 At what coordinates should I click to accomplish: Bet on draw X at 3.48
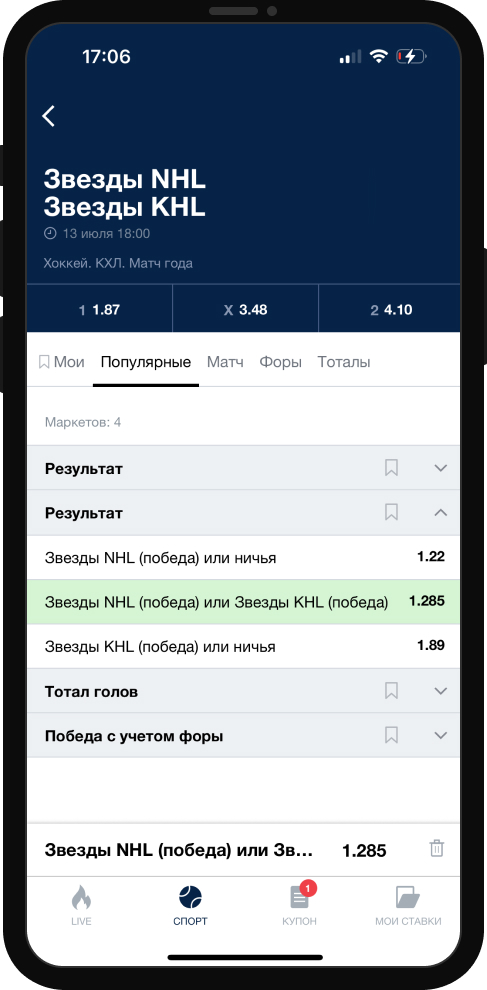click(245, 309)
